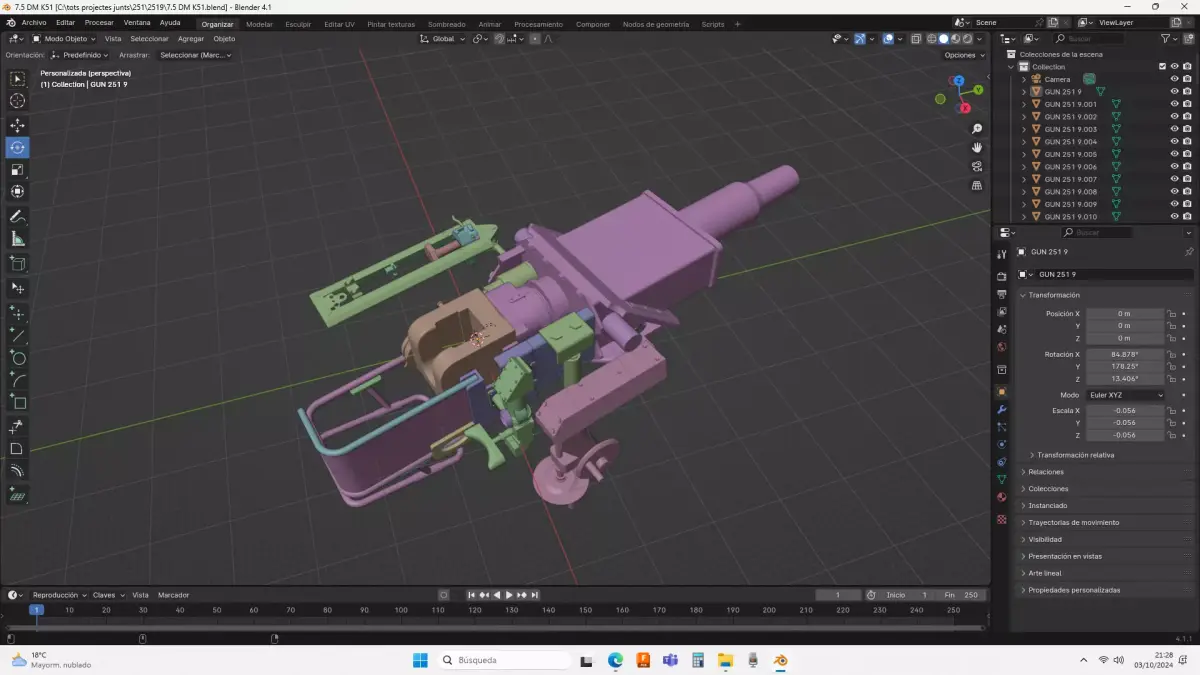Expand the Relaciones panel
The image size is (1200, 675).
1046,472
